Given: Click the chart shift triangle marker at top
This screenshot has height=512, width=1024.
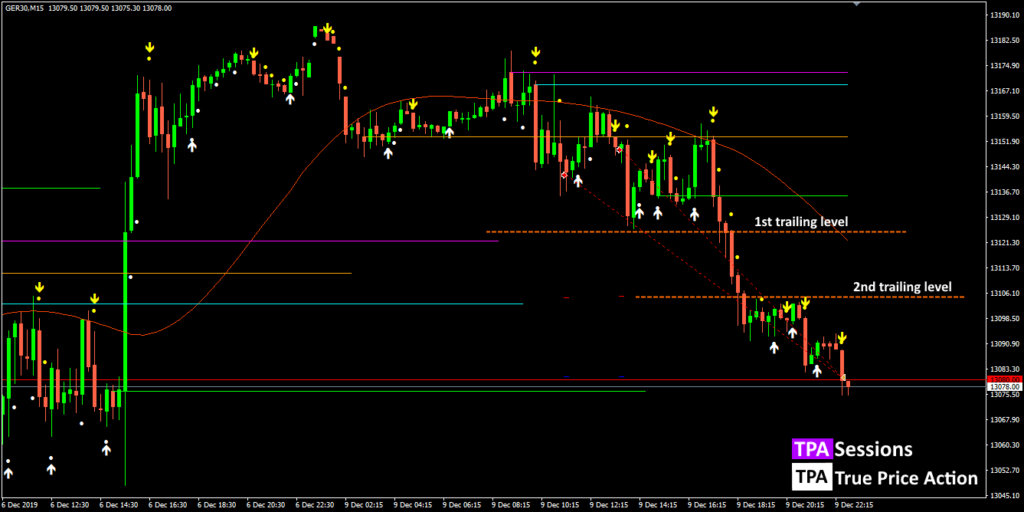Looking at the screenshot, I should click(855, 5).
